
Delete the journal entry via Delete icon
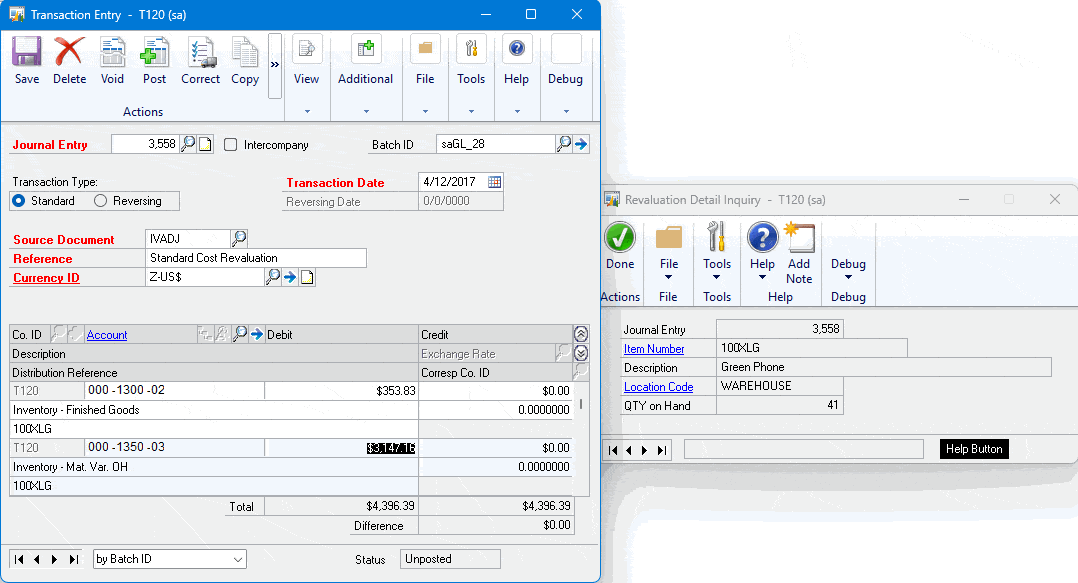[x=69, y=61]
